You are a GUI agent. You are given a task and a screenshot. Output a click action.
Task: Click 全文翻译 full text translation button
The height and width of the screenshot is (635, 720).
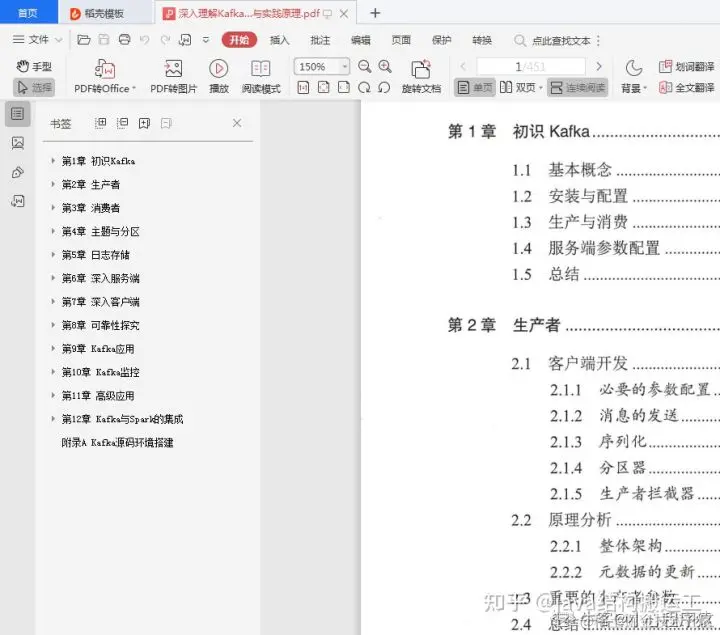click(x=686, y=87)
